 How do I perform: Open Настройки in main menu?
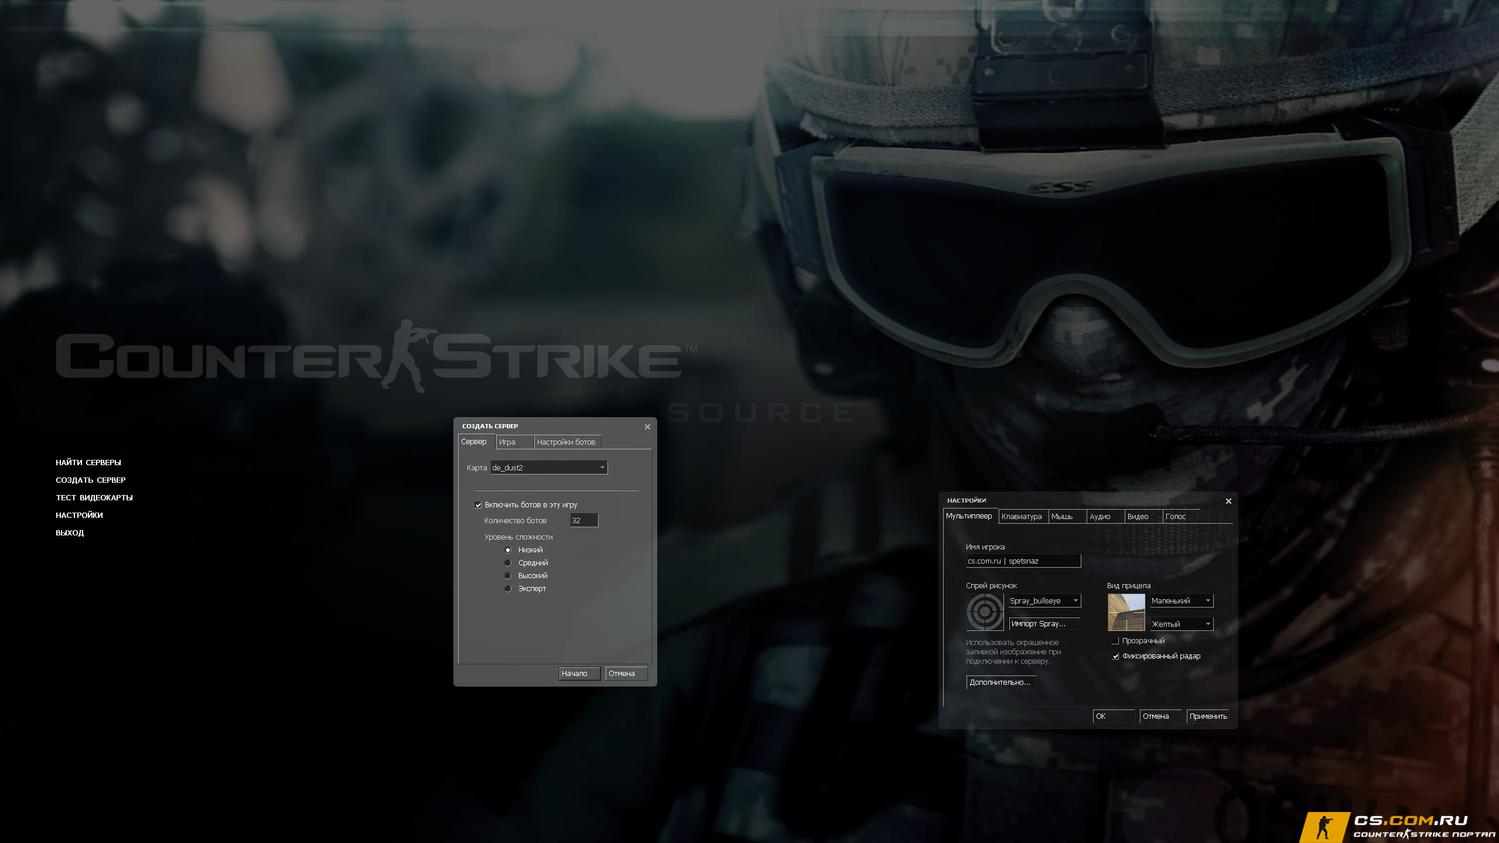point(79,515)
